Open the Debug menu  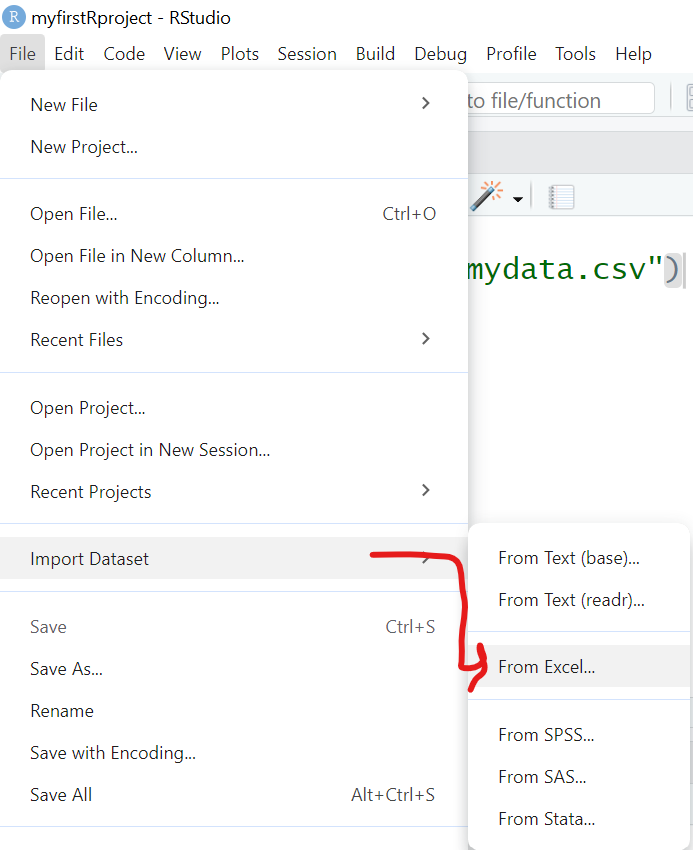(440, 54)
